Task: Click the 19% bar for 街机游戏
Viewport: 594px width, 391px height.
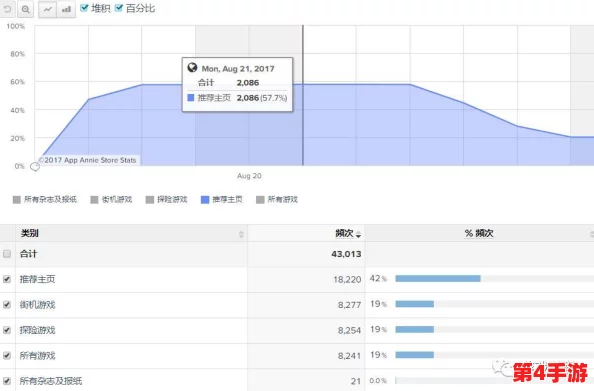Action: [414, 304]
